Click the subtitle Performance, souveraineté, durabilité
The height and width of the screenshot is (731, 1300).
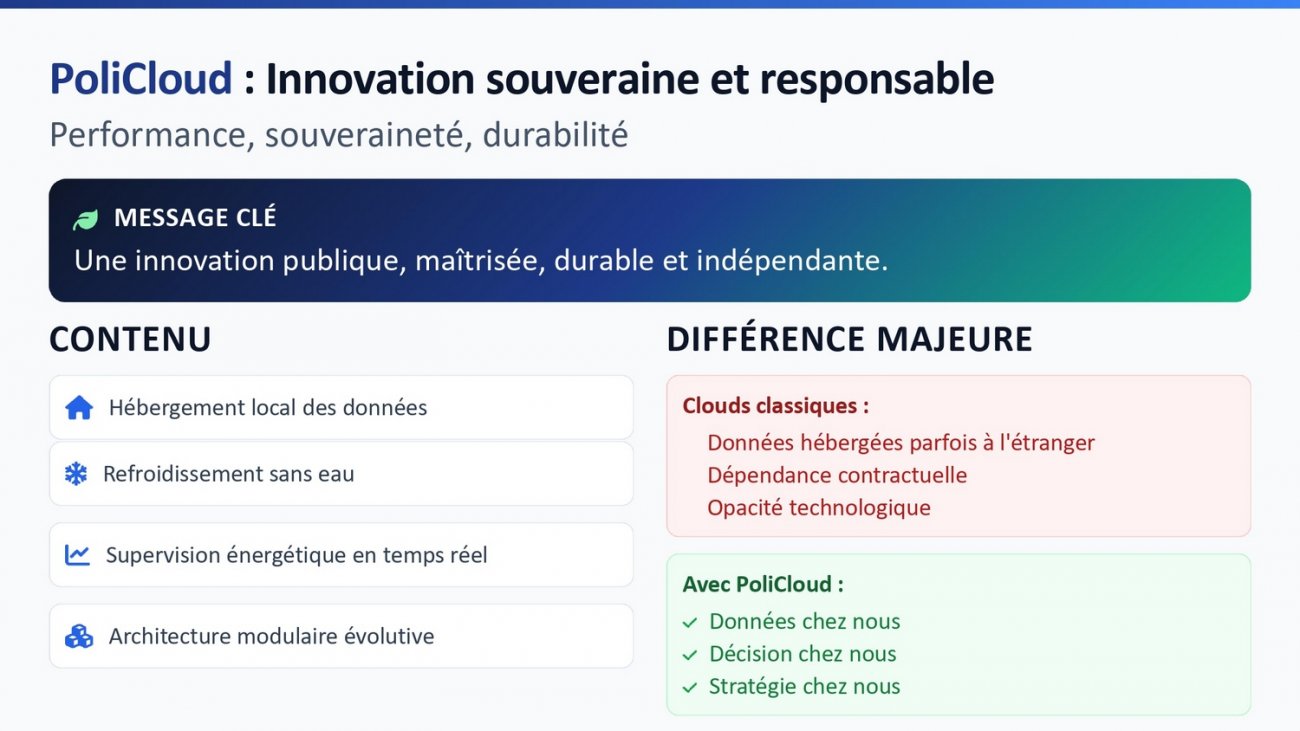tap(339, 134)
